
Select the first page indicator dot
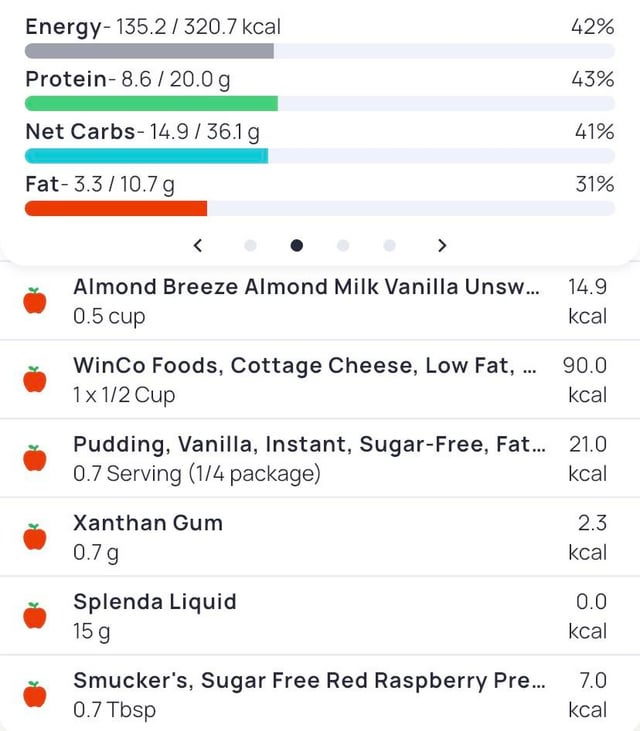click(250, 245)
